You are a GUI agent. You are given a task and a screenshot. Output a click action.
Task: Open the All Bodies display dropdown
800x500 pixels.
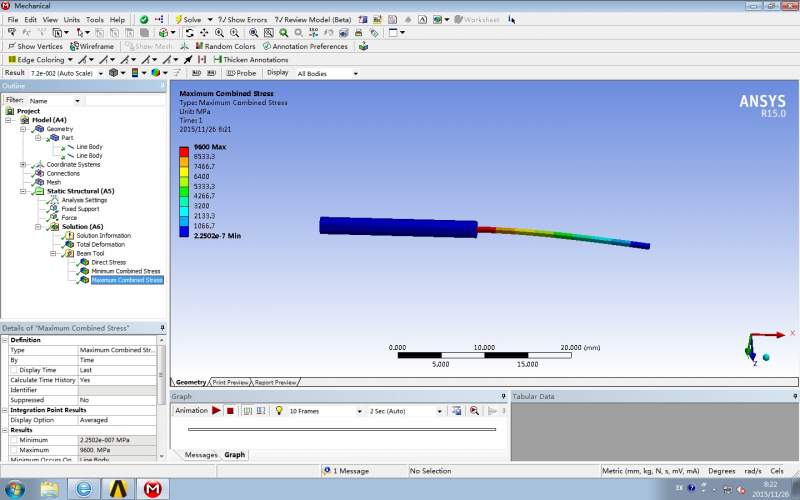click(355, 73)
